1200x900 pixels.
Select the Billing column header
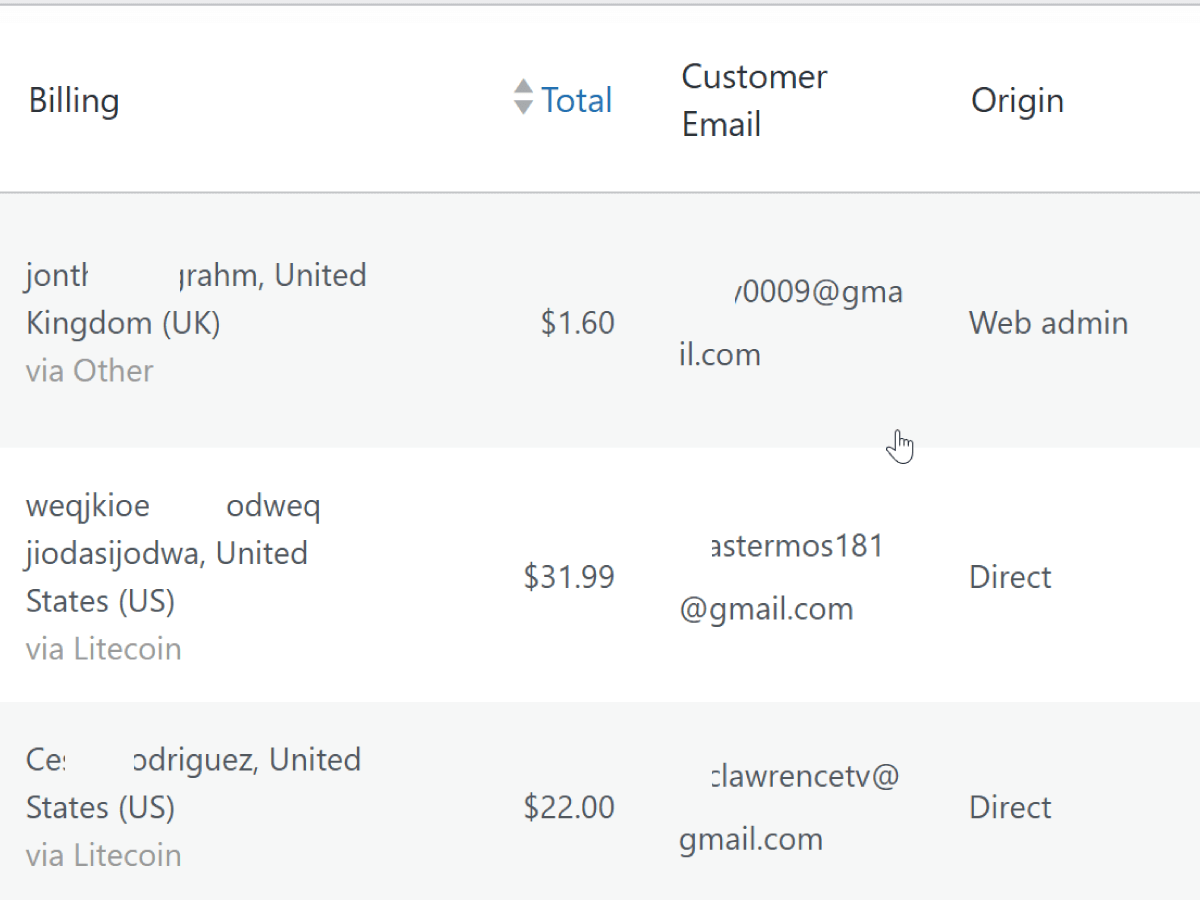[x=74, y=100]
